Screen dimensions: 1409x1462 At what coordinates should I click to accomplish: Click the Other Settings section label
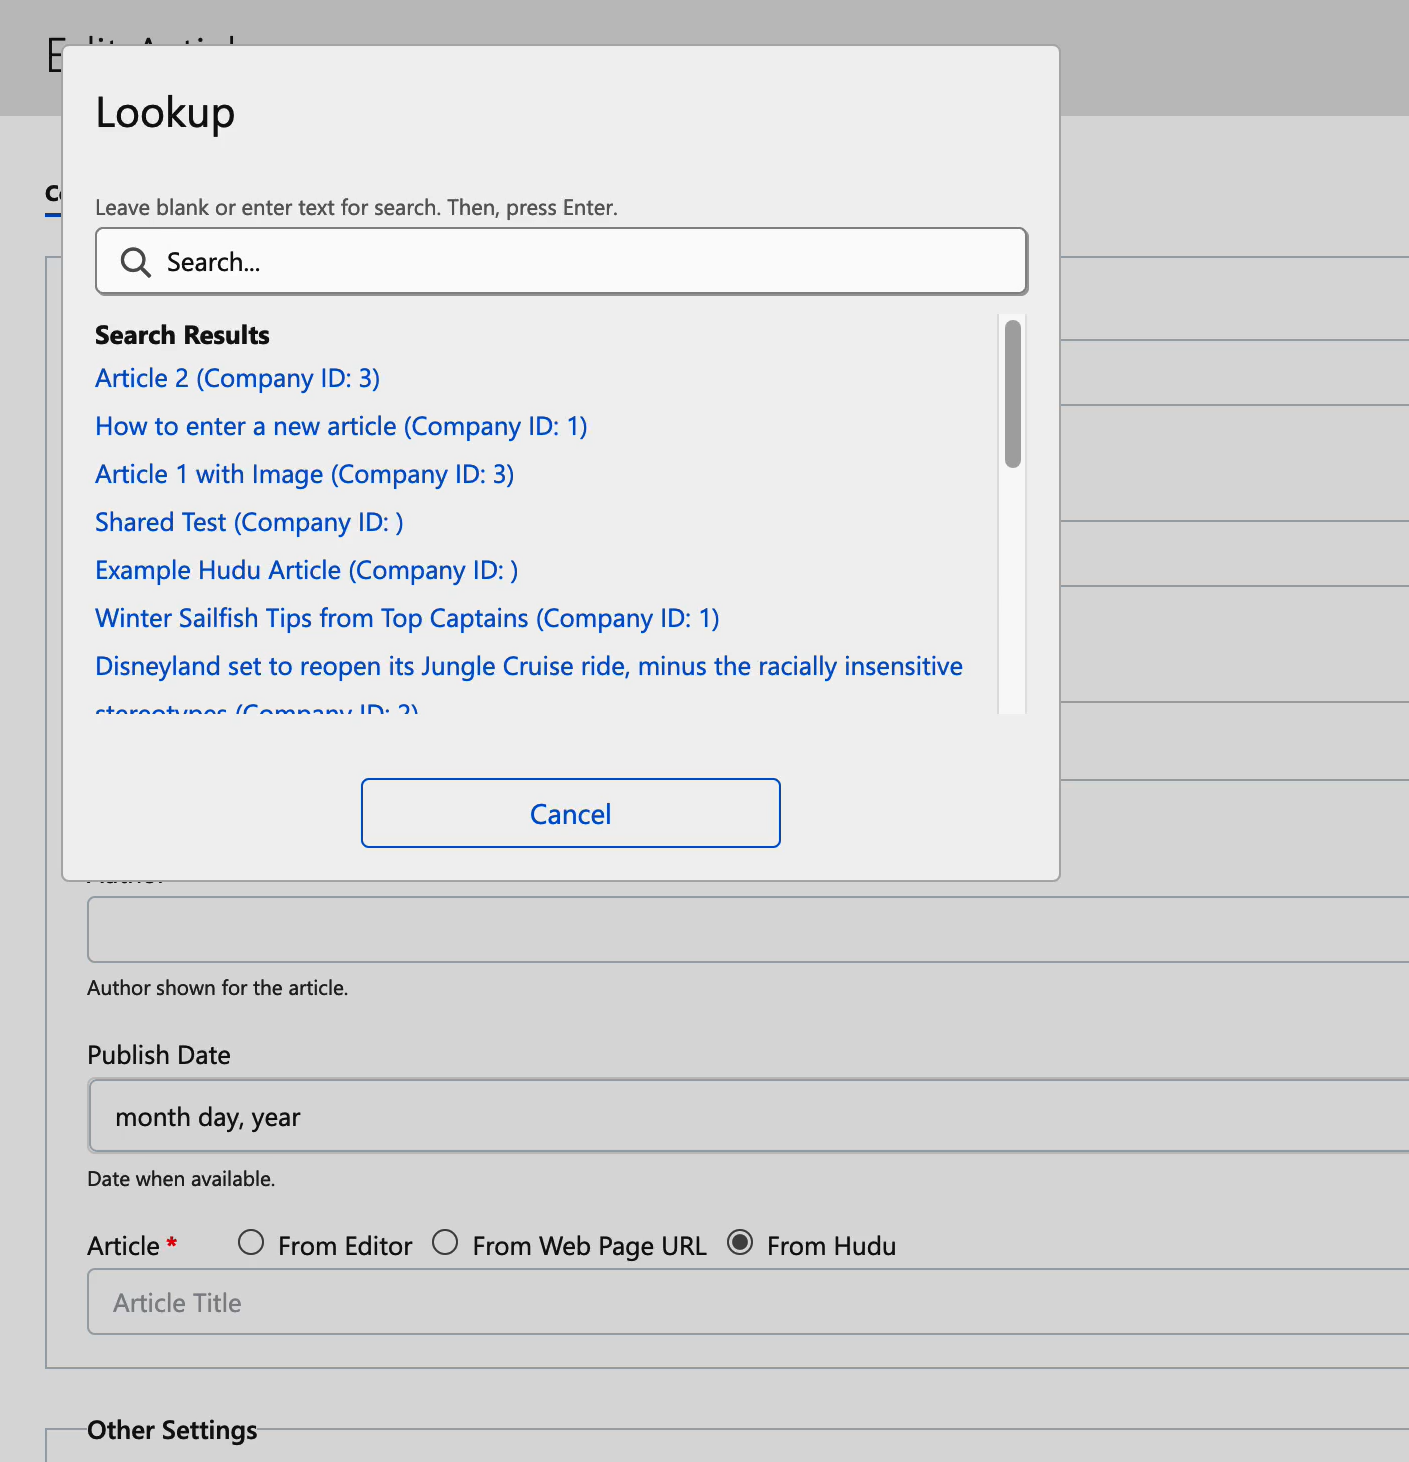171,1430
